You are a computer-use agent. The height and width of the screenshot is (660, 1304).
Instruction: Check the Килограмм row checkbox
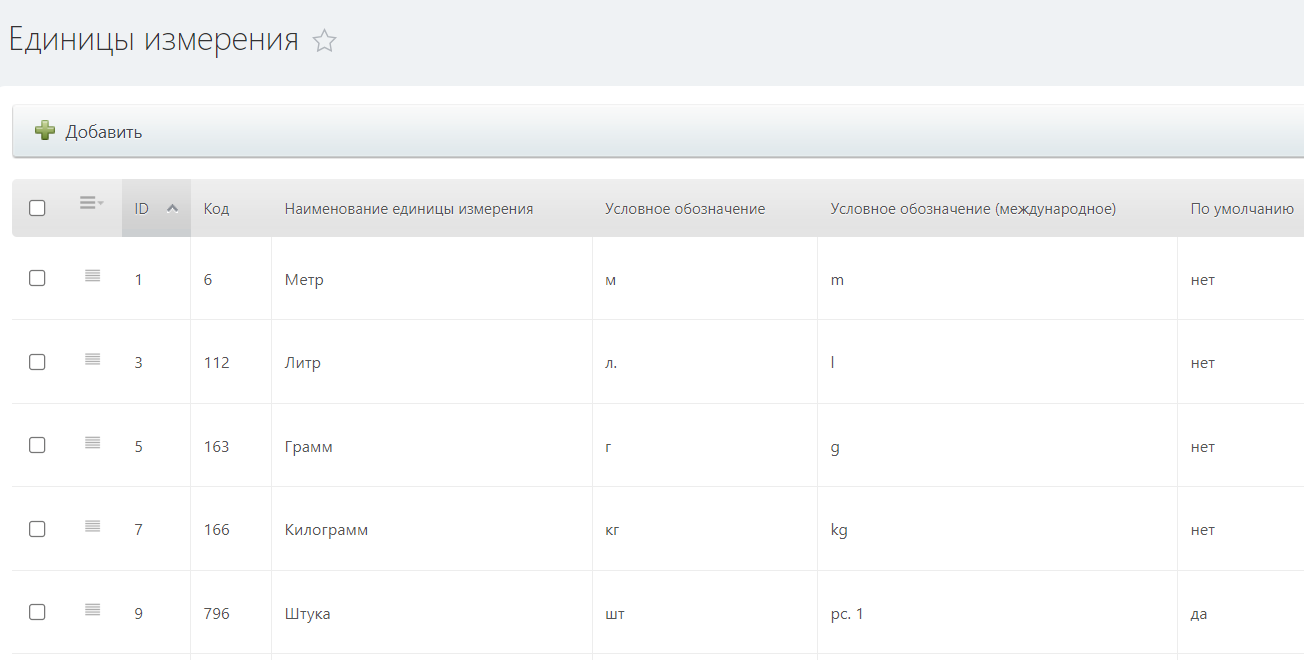click(37, 529)
